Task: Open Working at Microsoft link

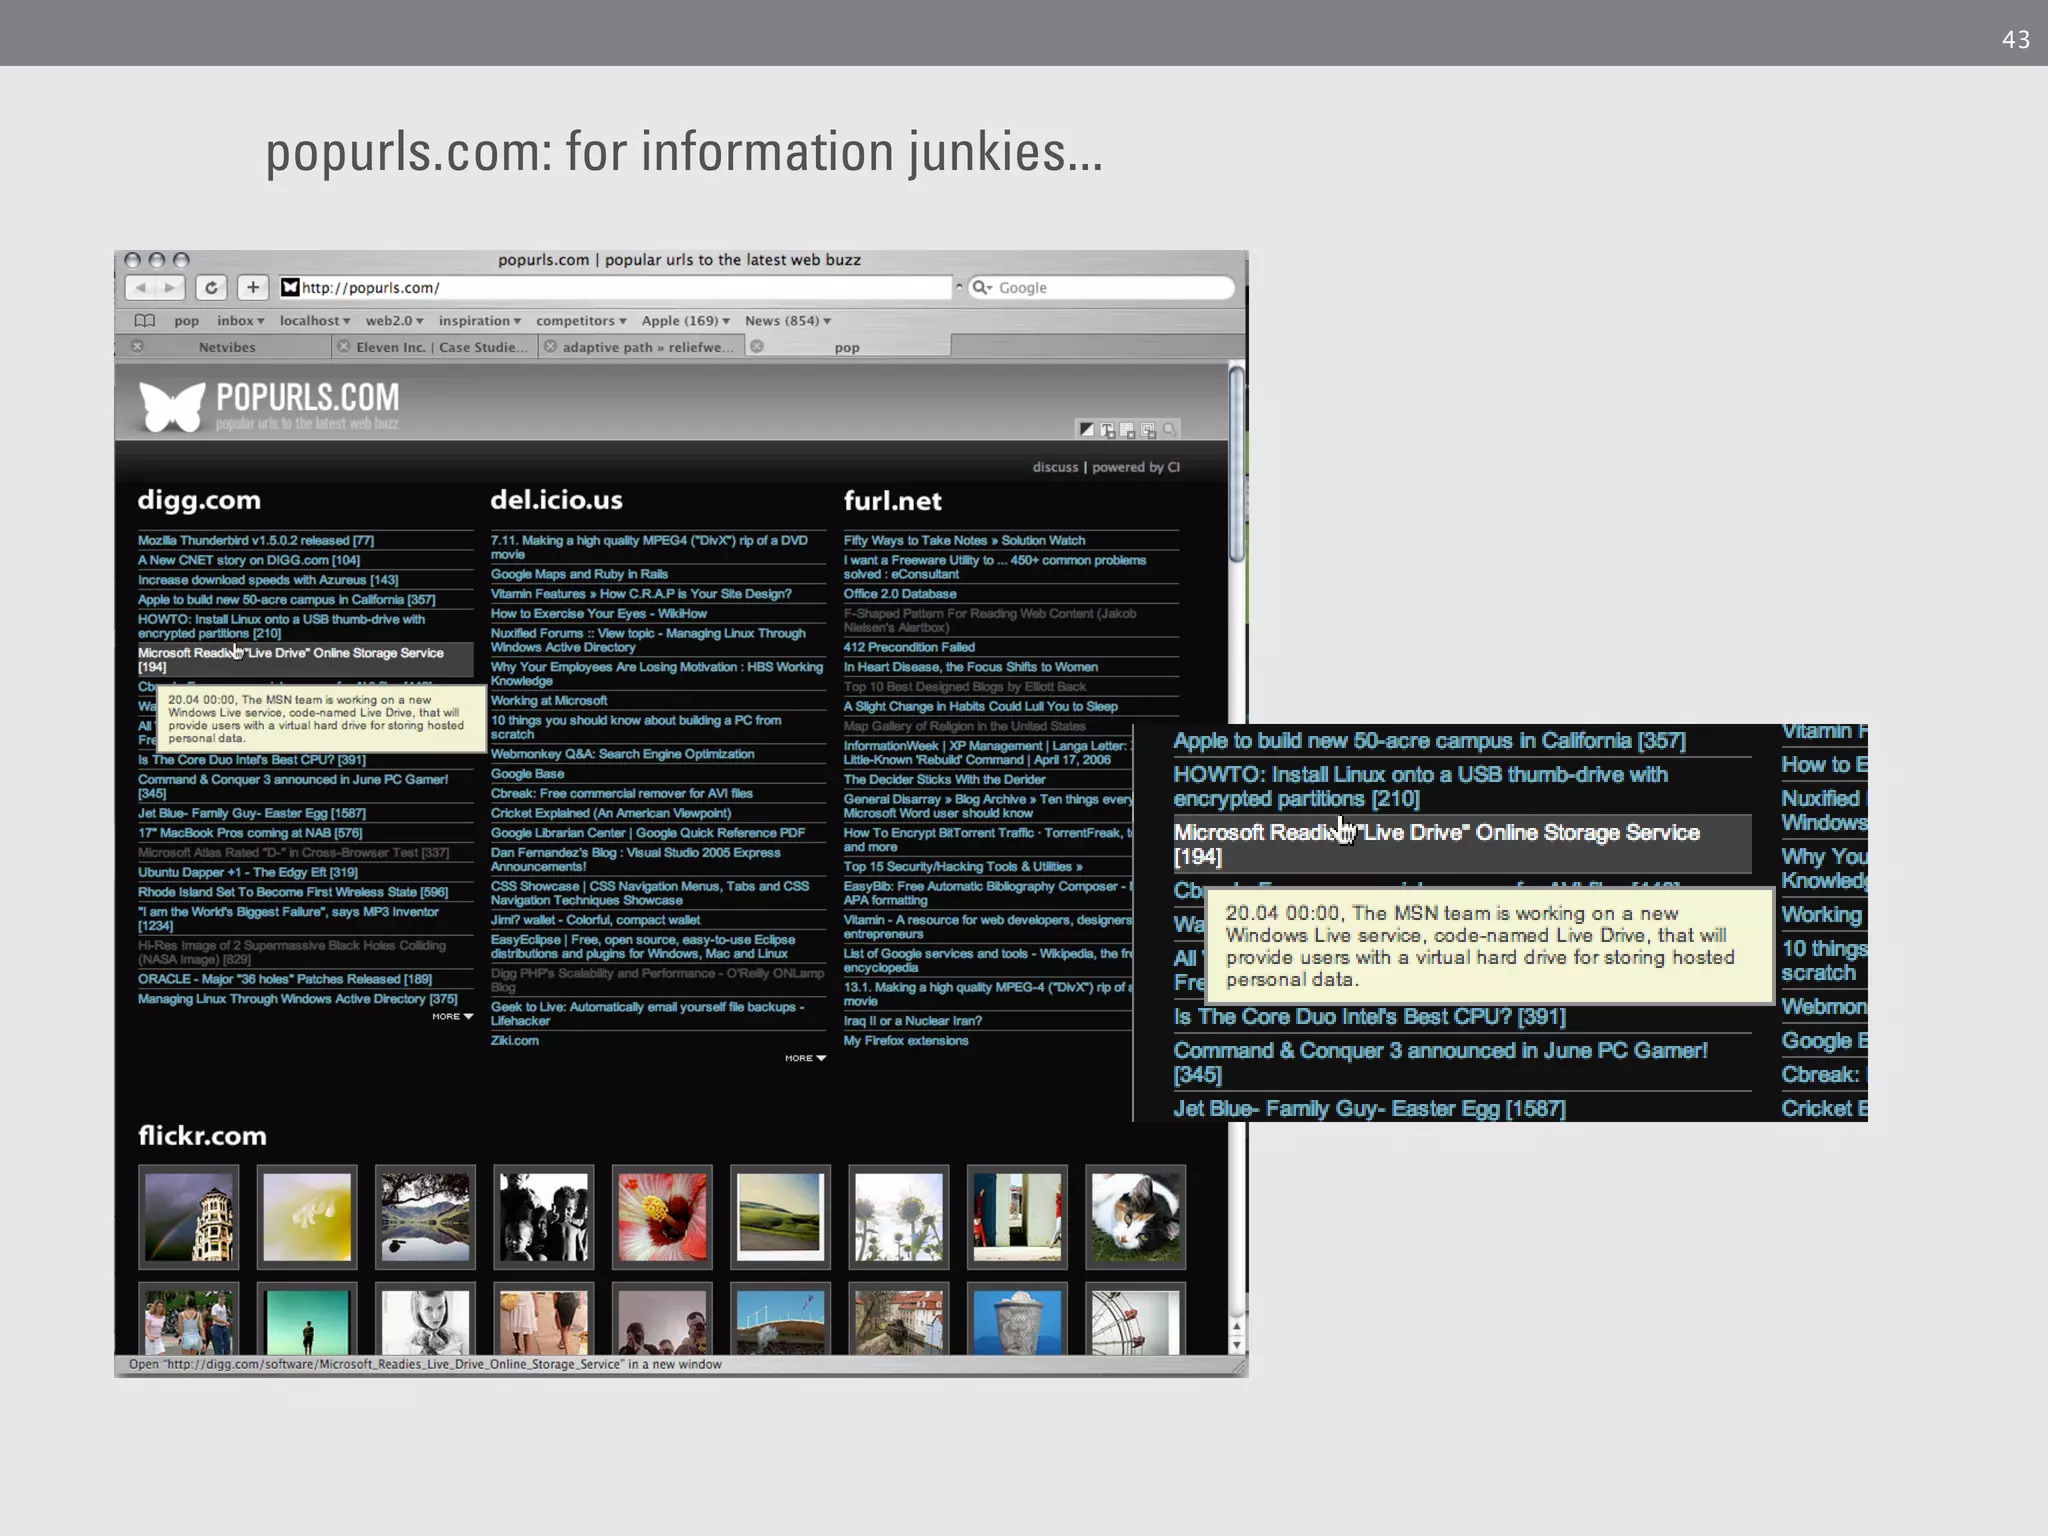Action: [x=549, y=701]
